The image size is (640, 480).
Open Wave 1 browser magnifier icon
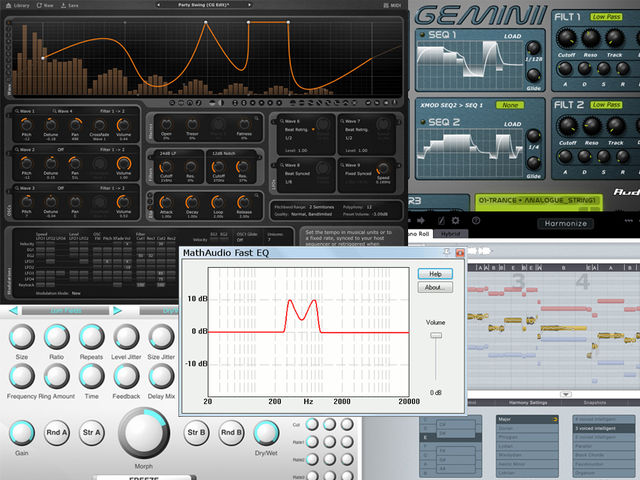pyautogui.click(x=17, y=111)
